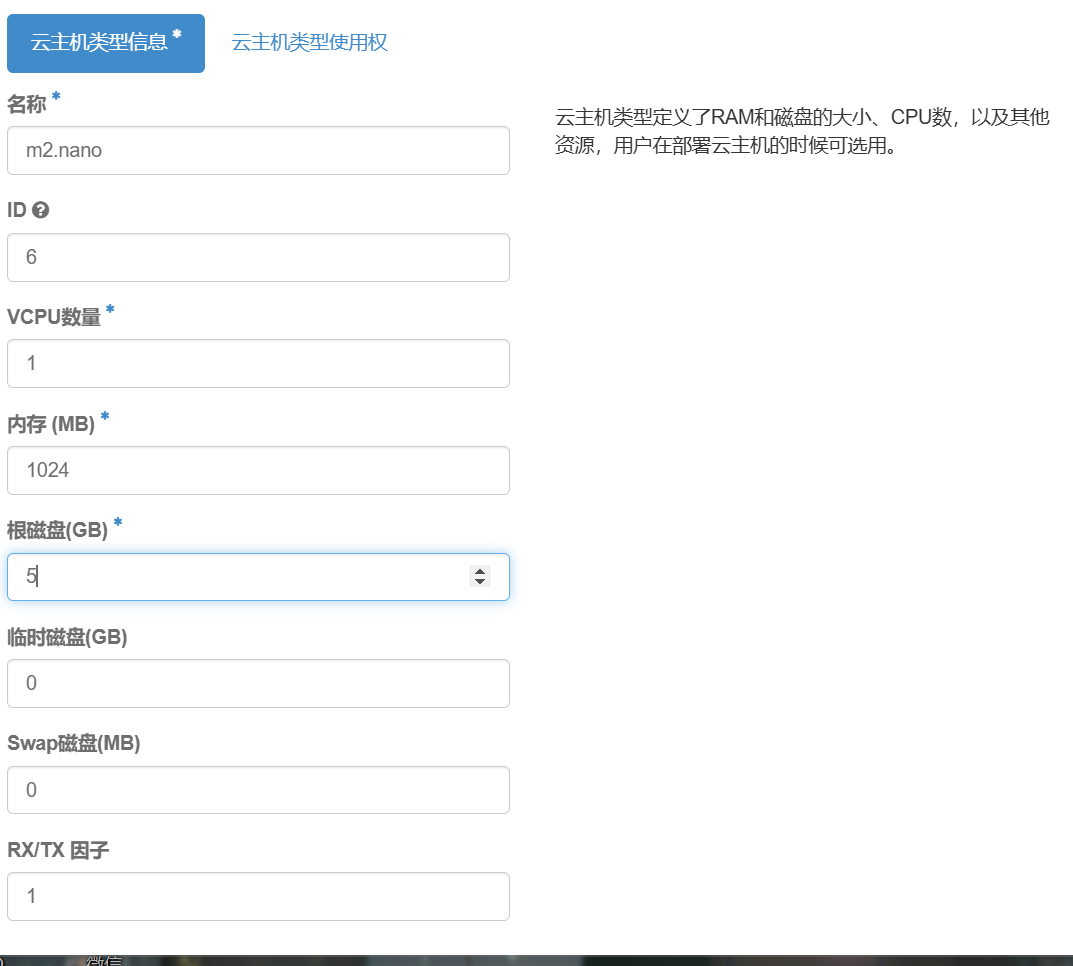Viewport: 1073px width, 966px height.
Task: Click the 临时磁盘(GB) label
Action: tap(67, 637)
